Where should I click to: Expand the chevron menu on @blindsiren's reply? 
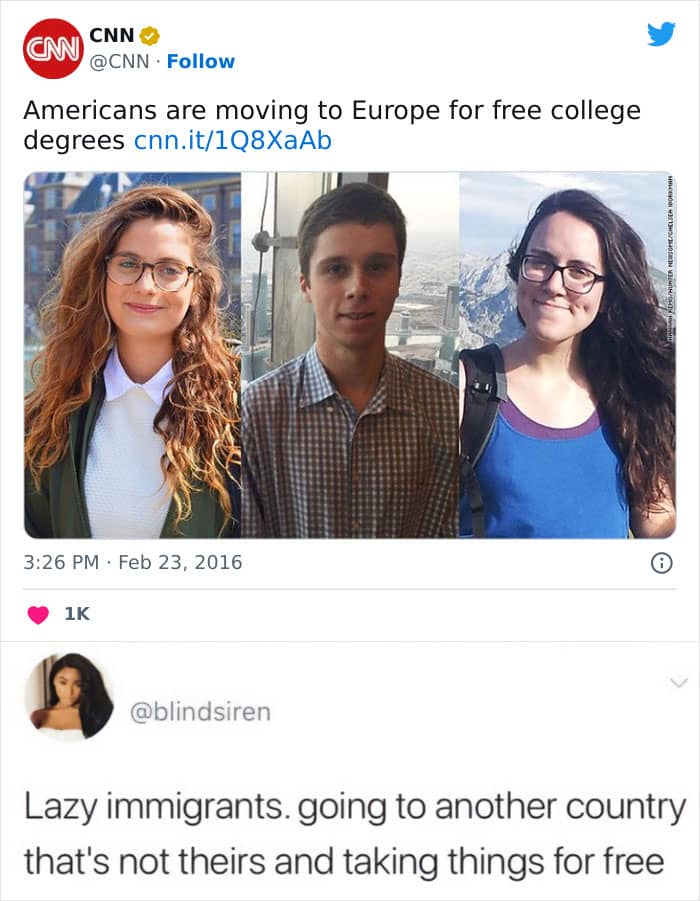[x=678, y=683]
